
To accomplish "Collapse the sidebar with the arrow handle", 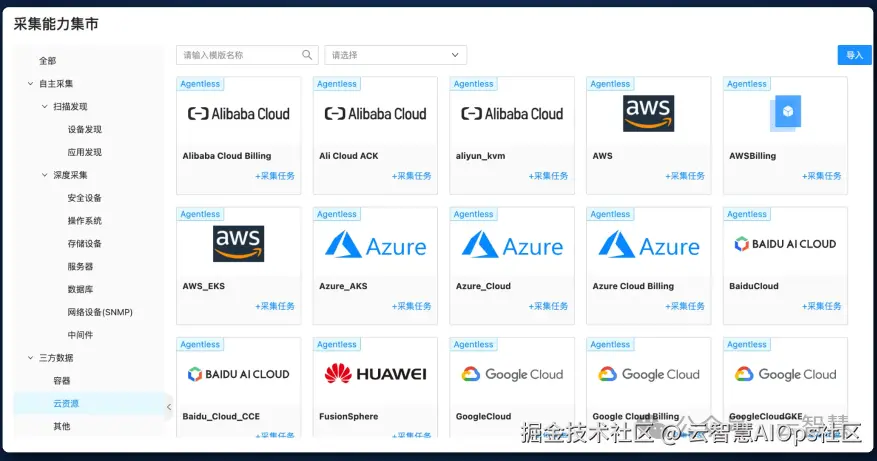I will (168, 406).
